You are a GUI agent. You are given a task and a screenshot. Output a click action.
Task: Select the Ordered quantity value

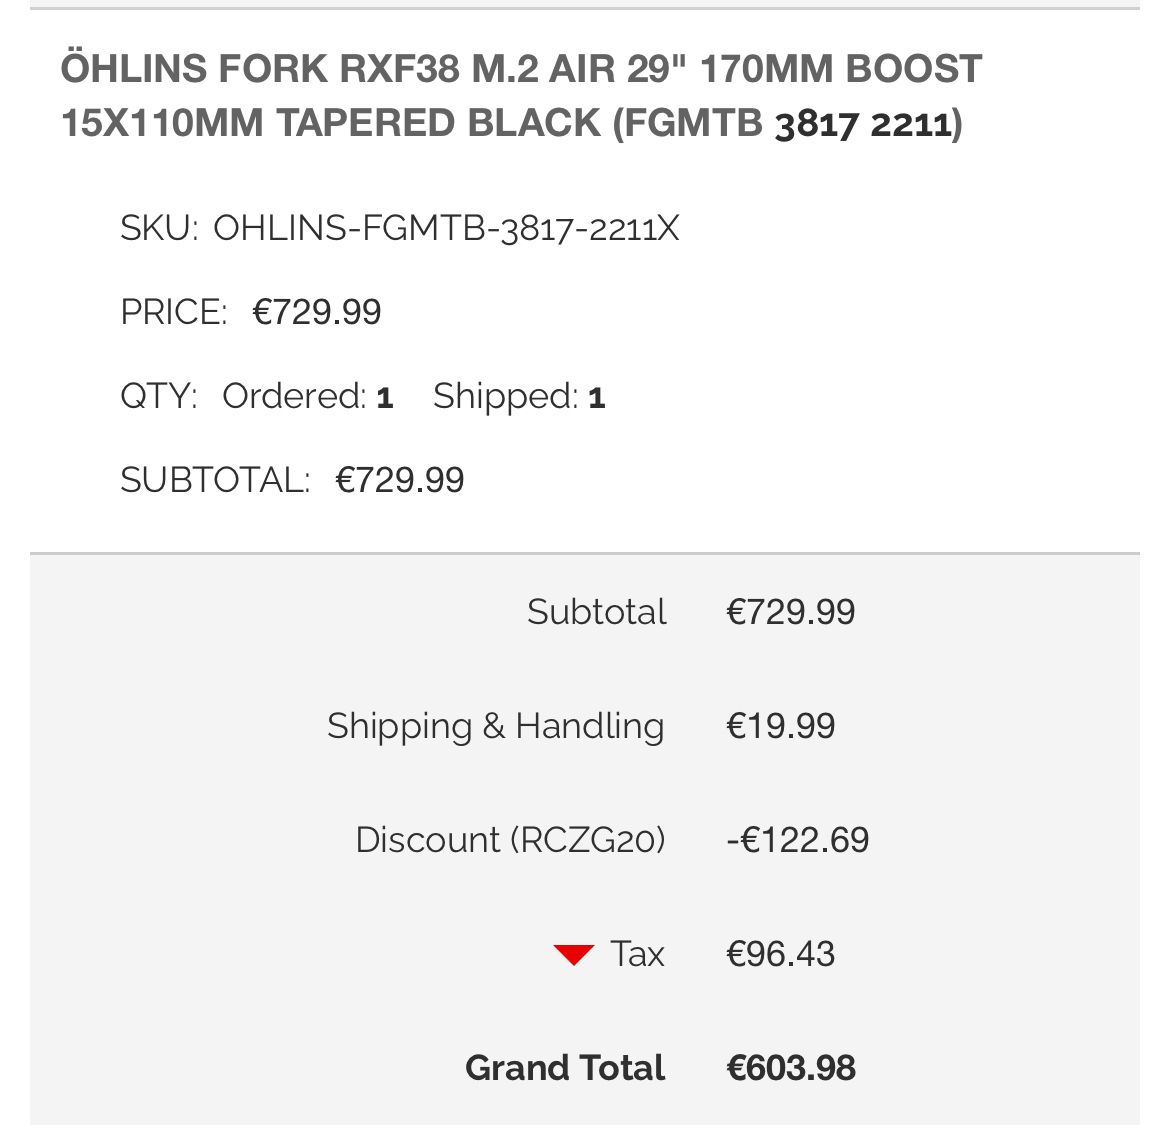coord(384,398)
